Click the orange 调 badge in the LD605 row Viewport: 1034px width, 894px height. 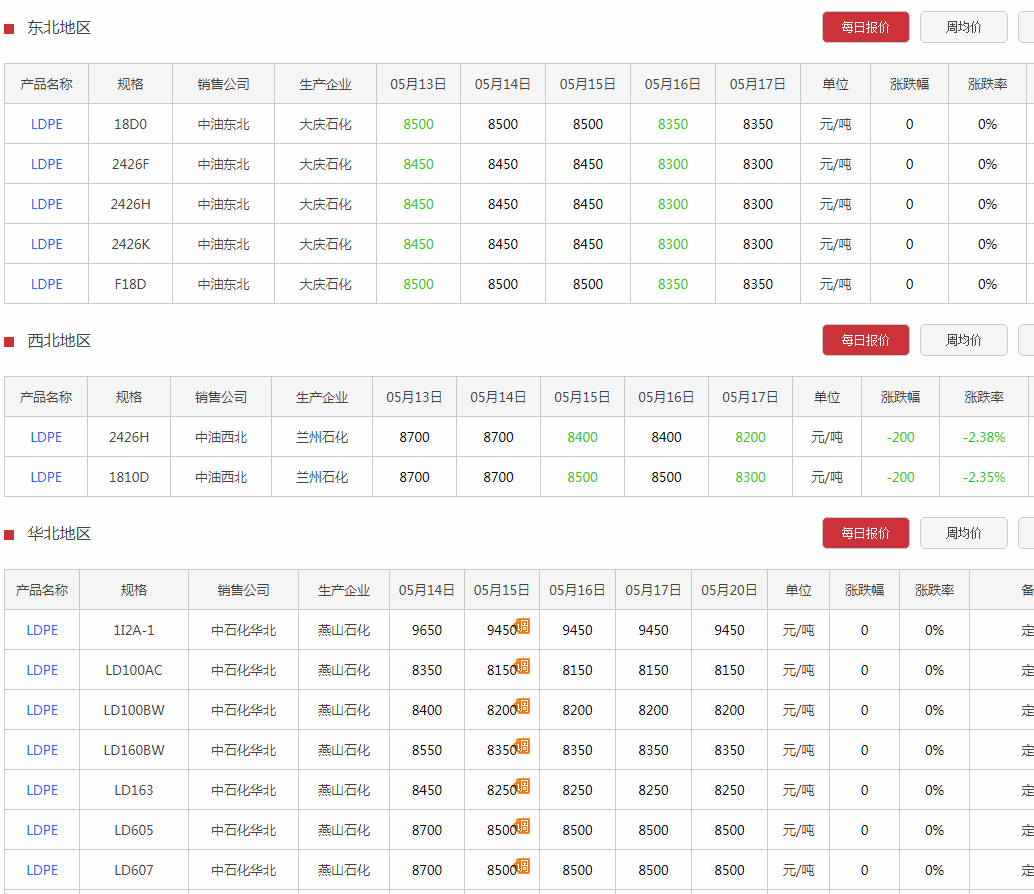[523, 826]
